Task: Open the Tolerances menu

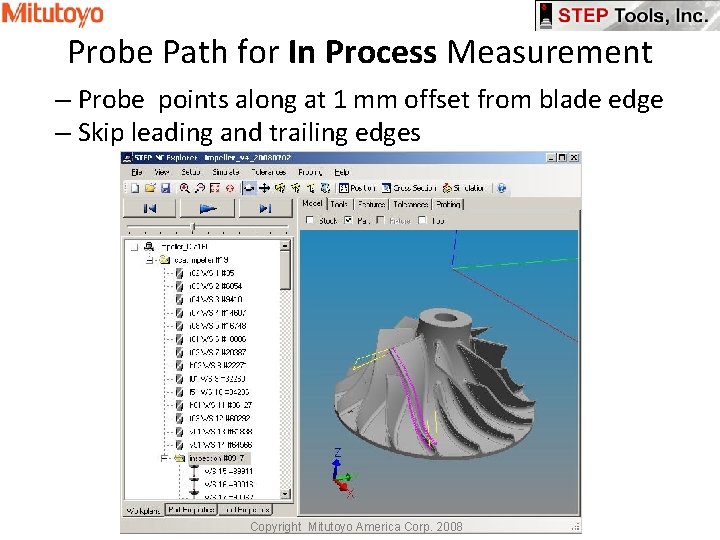Action: (269, 172)
